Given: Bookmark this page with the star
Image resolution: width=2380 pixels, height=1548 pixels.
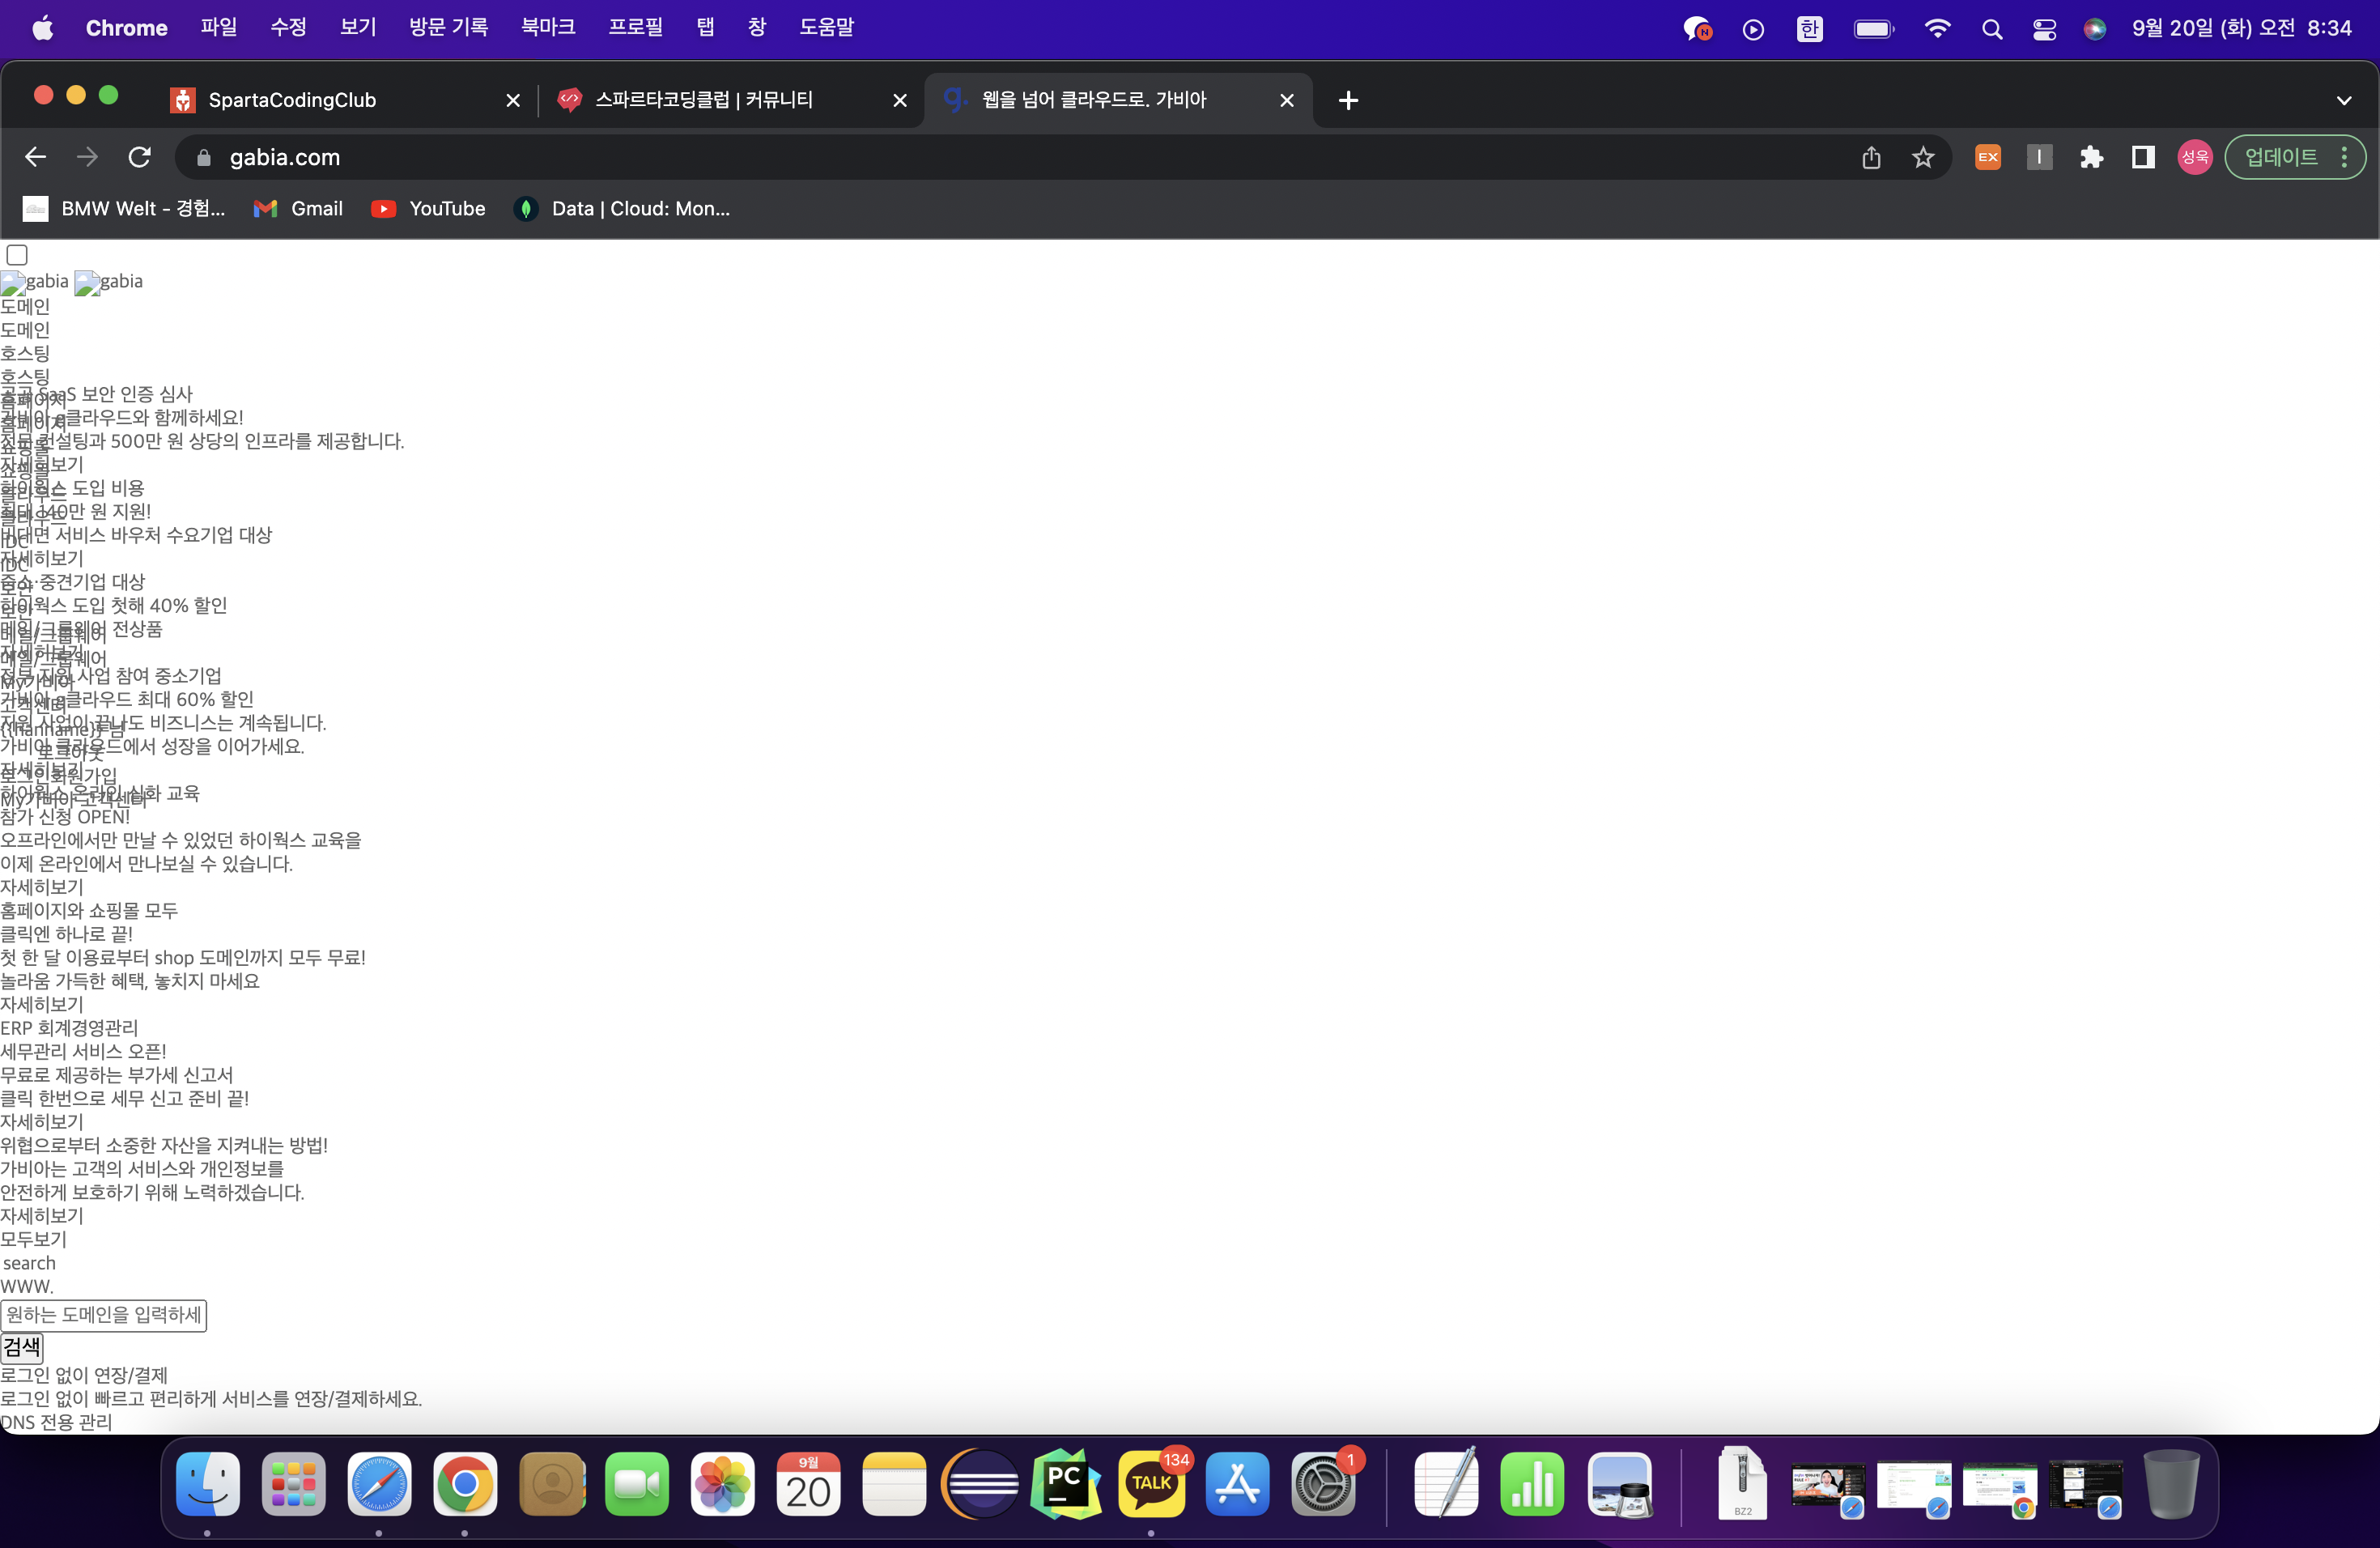Looking at the screenshot, I should 1923,157.
